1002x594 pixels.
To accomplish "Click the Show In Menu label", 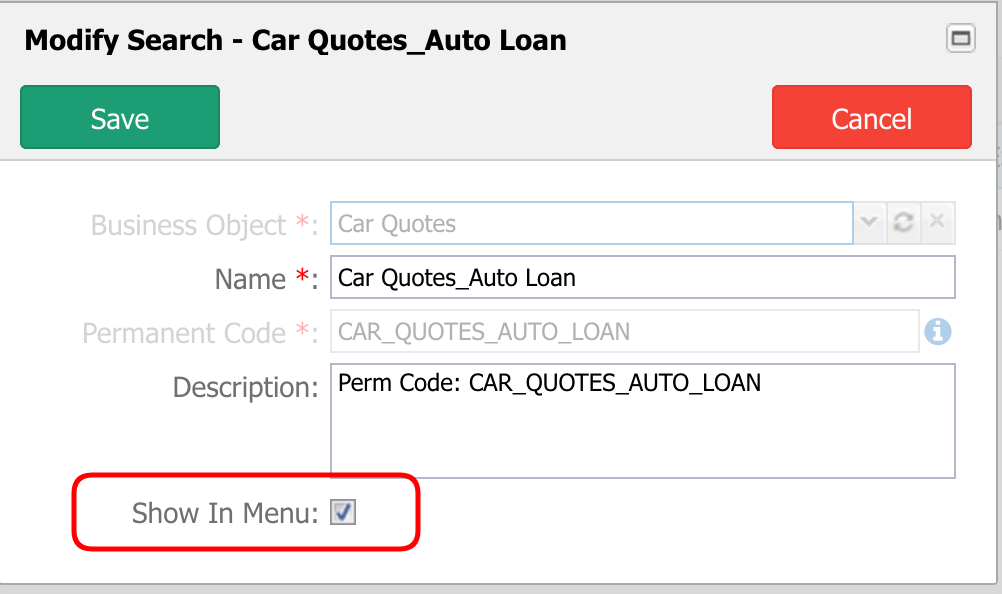I will coord(225,513).
